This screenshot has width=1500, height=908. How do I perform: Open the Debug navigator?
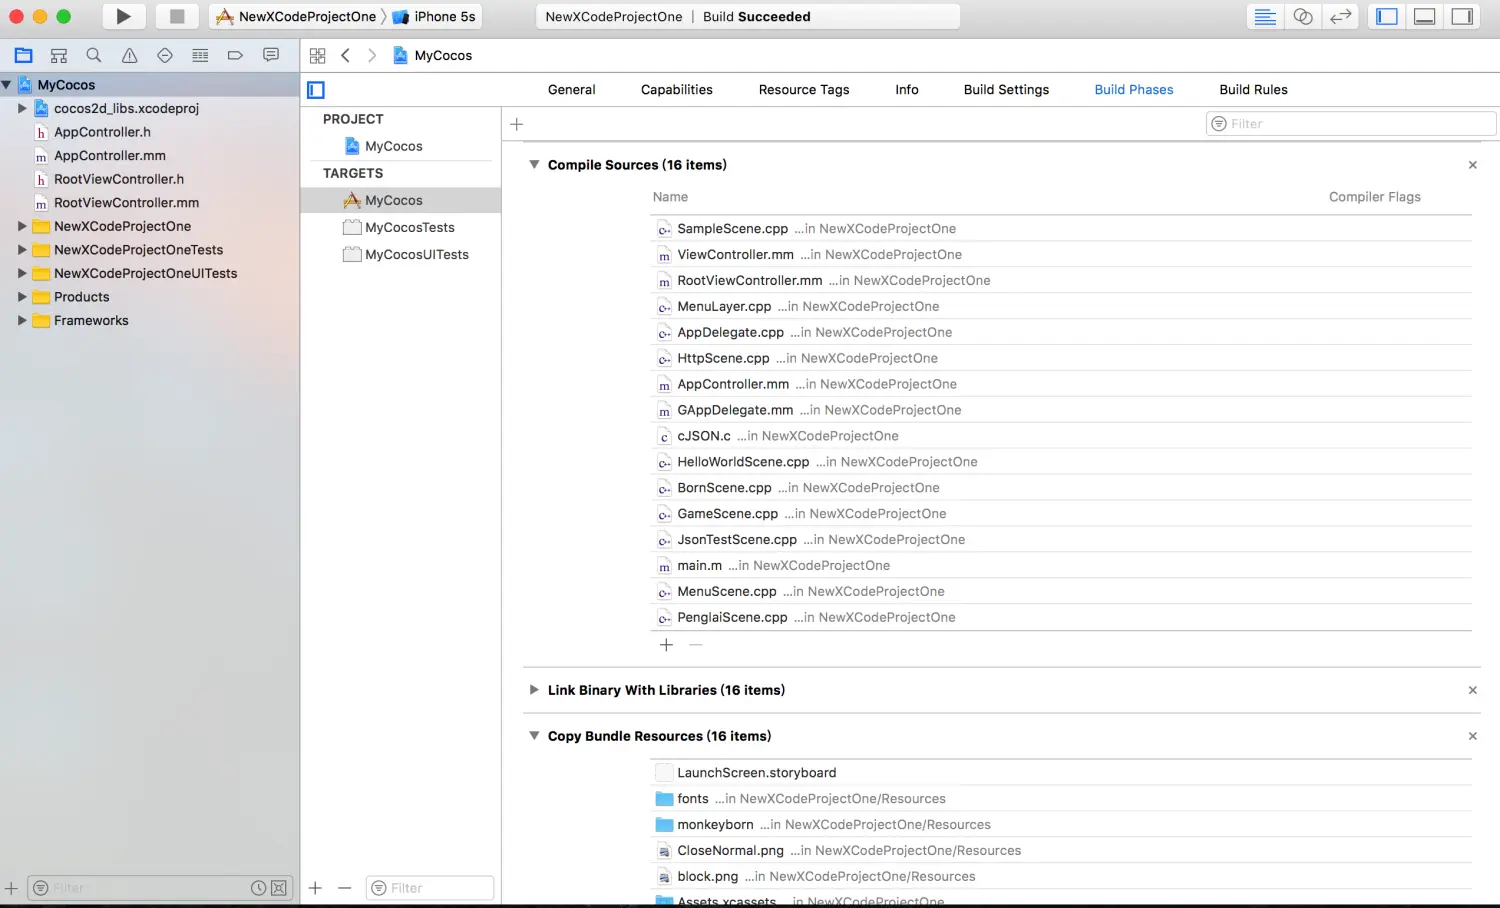[200, 55]
